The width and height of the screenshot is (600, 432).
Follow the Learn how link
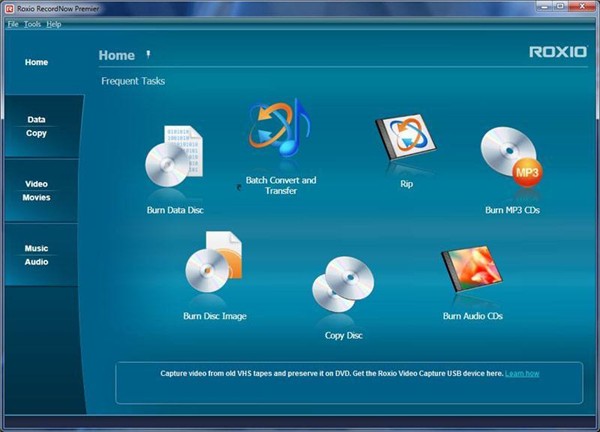522,373
